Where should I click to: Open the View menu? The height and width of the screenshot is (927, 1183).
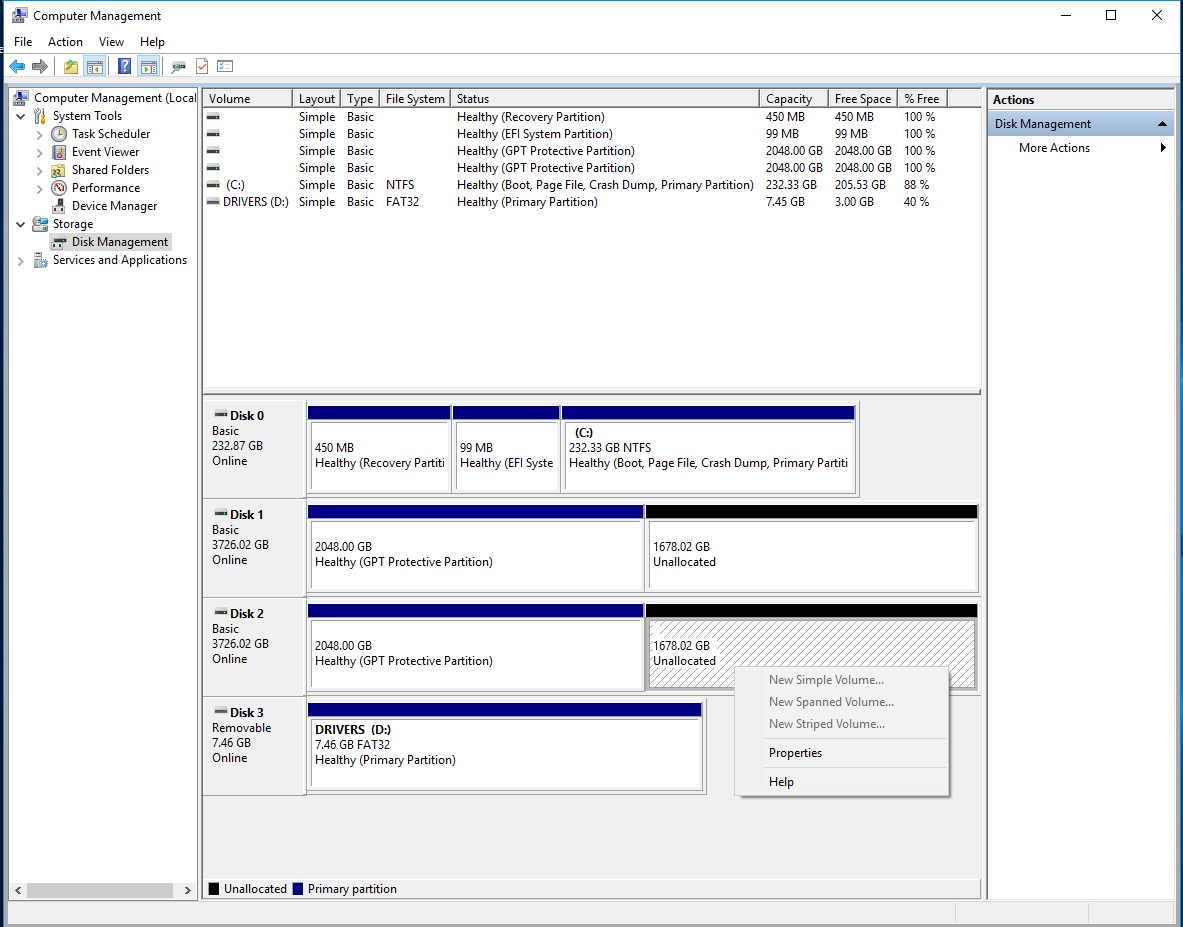click(x=111, y=41)
